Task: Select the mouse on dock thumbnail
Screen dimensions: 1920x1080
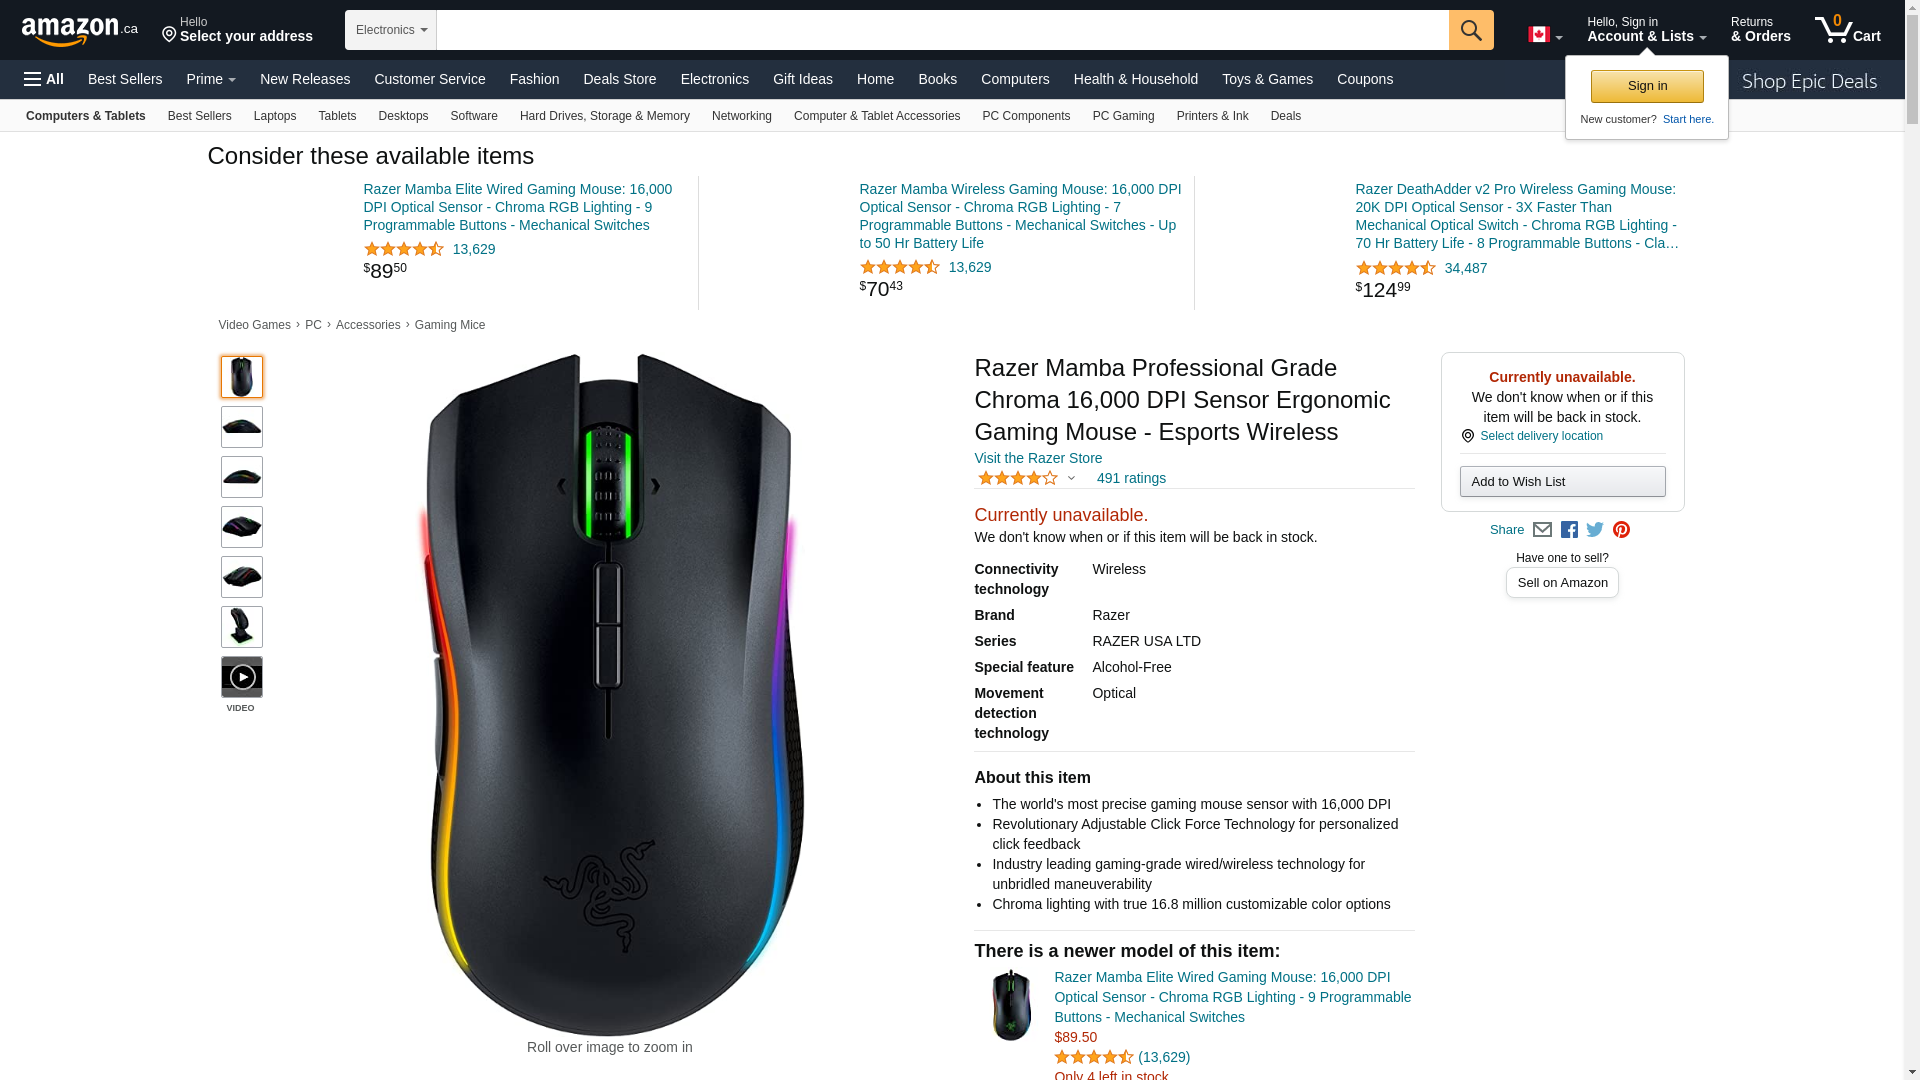Action: pos(242,627)
